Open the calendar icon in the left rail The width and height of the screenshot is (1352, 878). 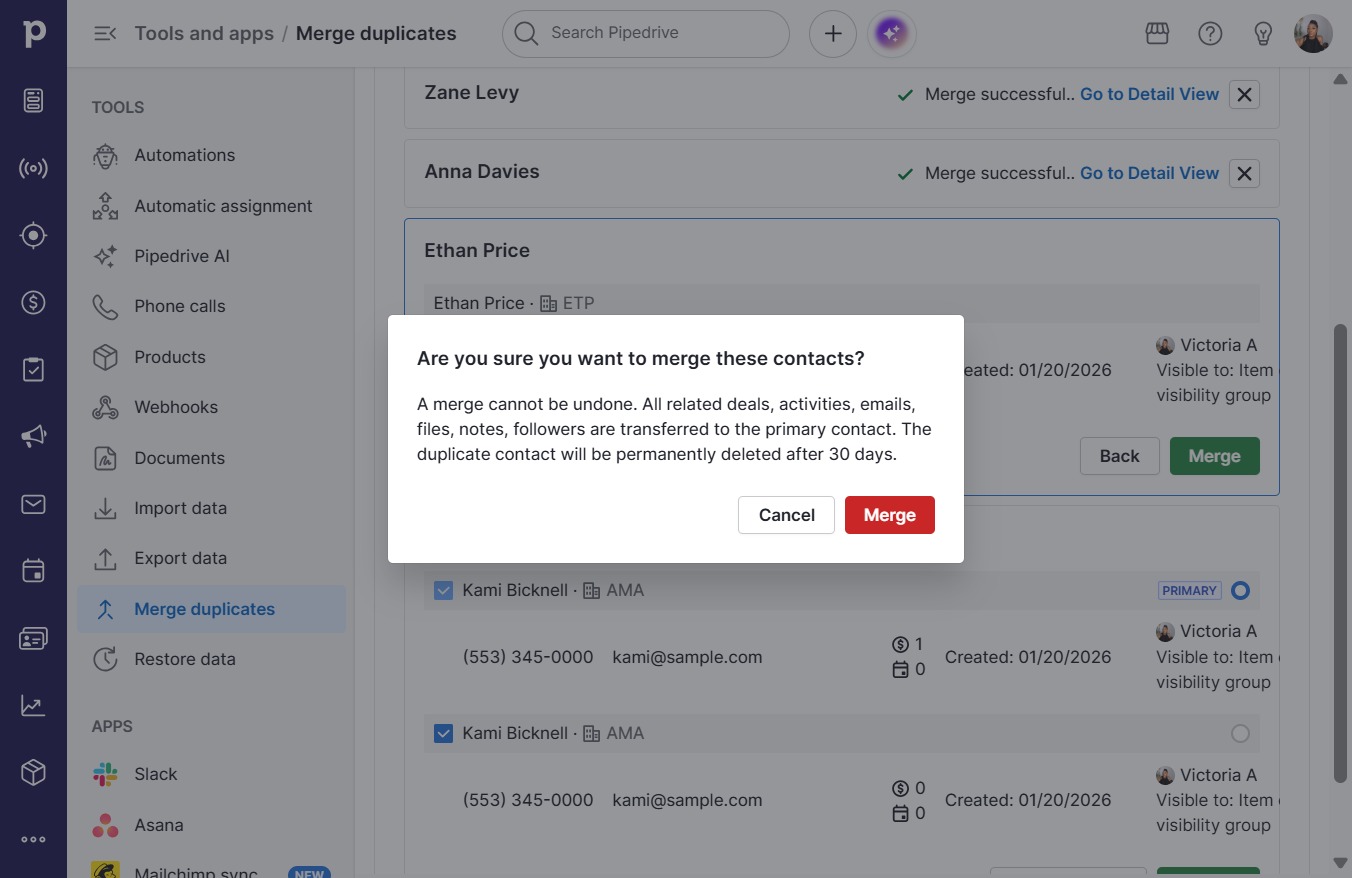(x=33, y=571)
